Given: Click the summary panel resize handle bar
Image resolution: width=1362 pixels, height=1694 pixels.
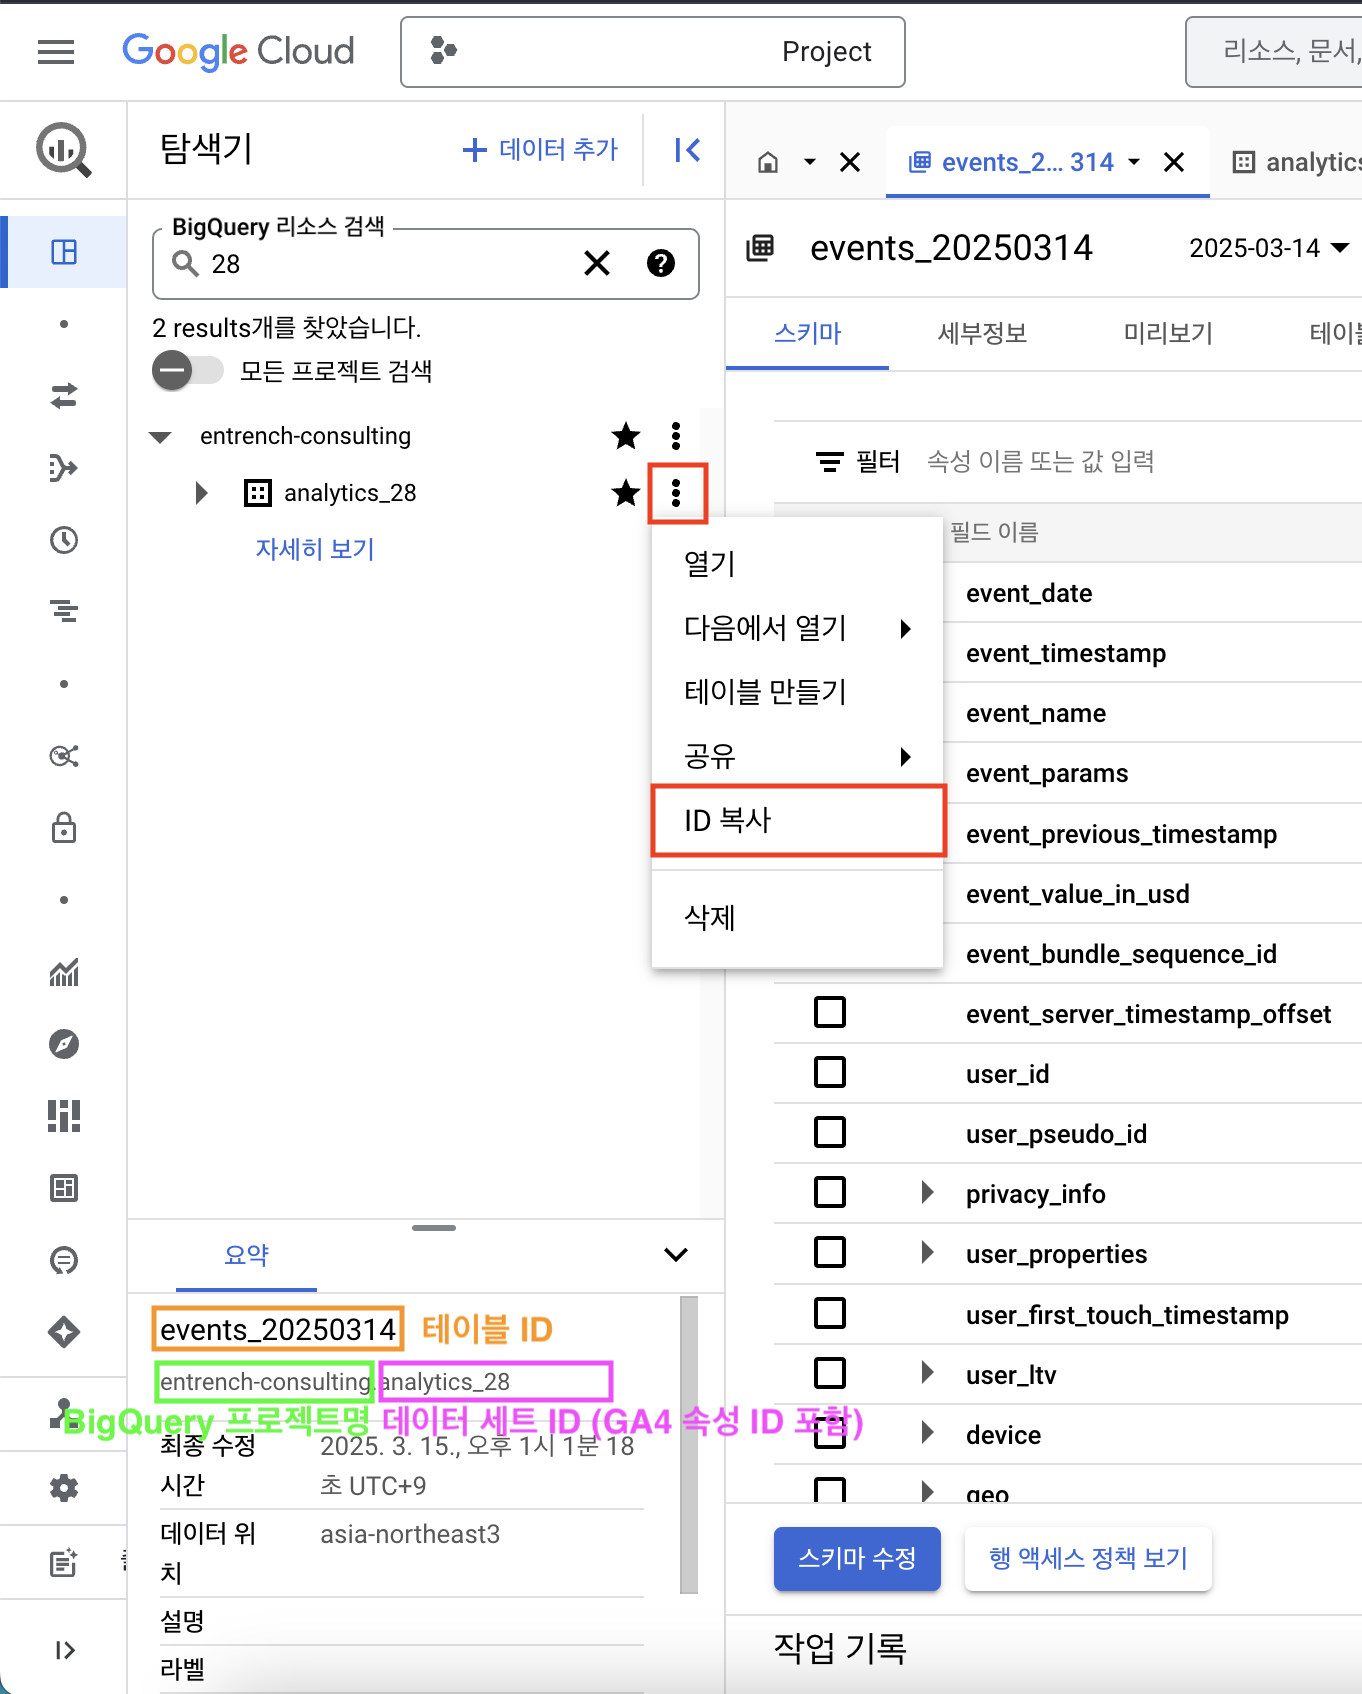Looking at the screenshot, I should (x=434, y=1227).
